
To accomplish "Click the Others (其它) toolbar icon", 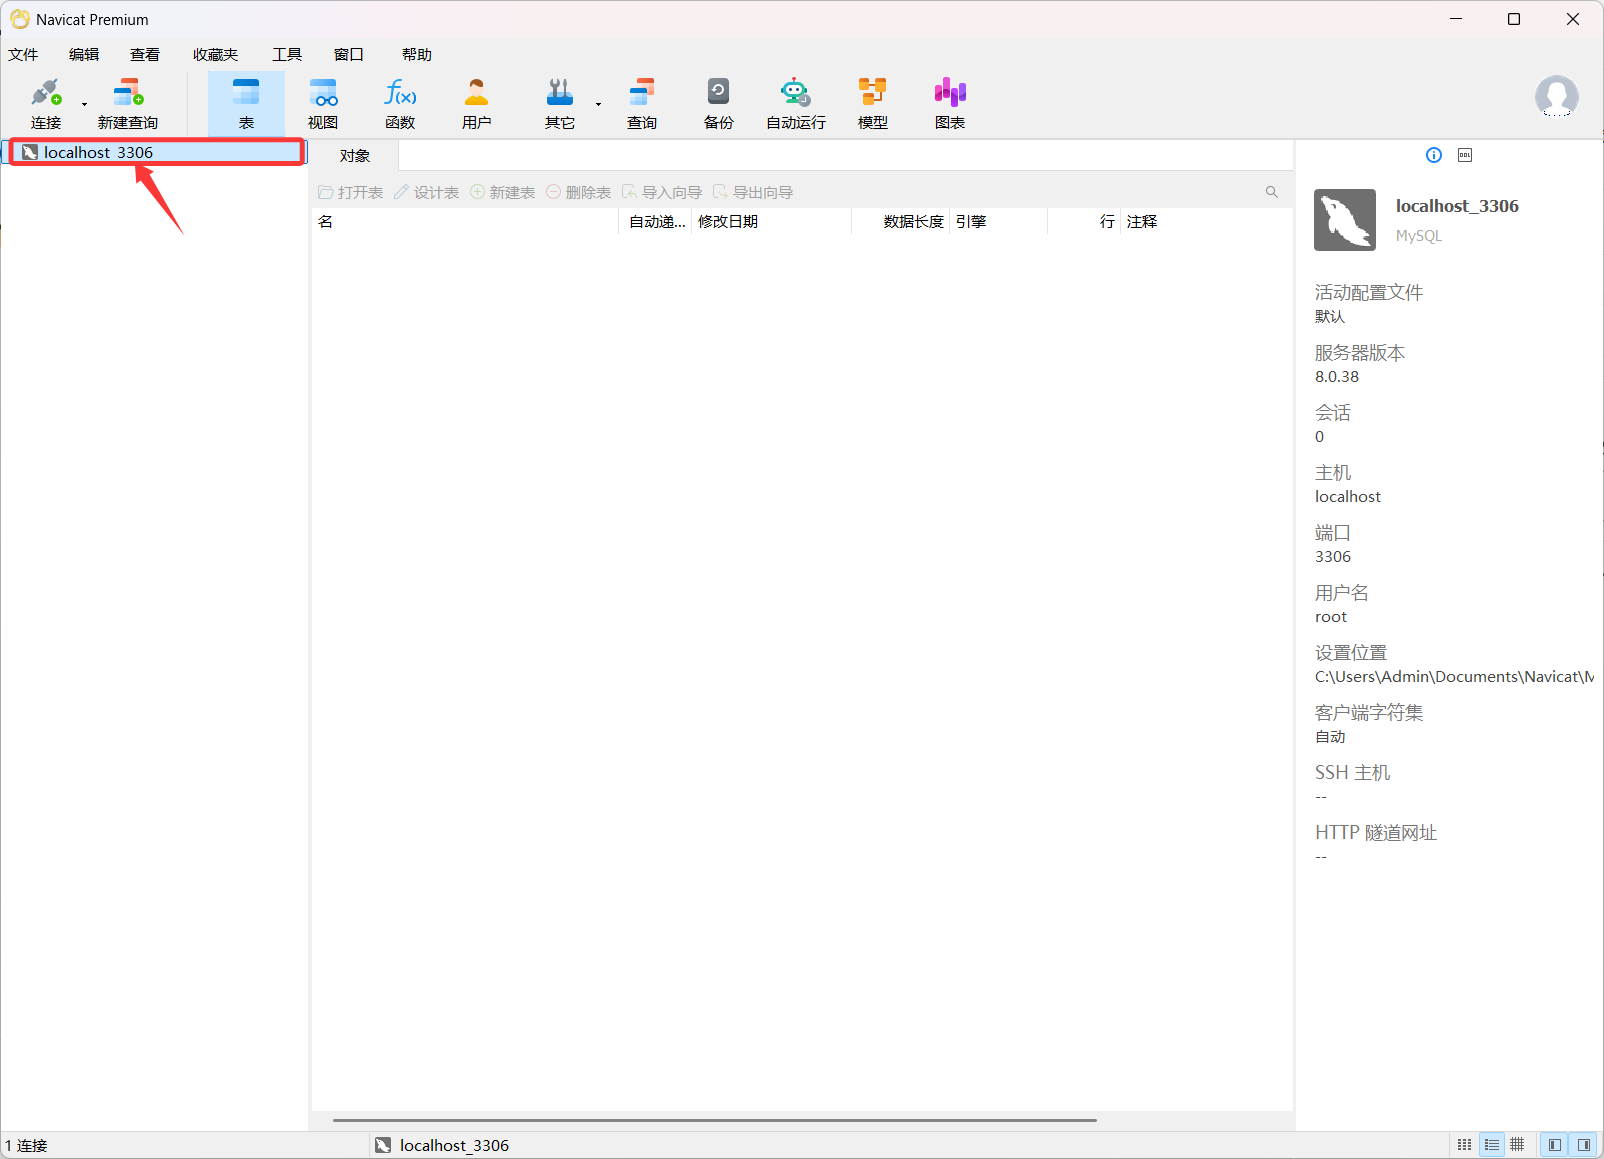I will pyautogui.click(x=560, y=104).
